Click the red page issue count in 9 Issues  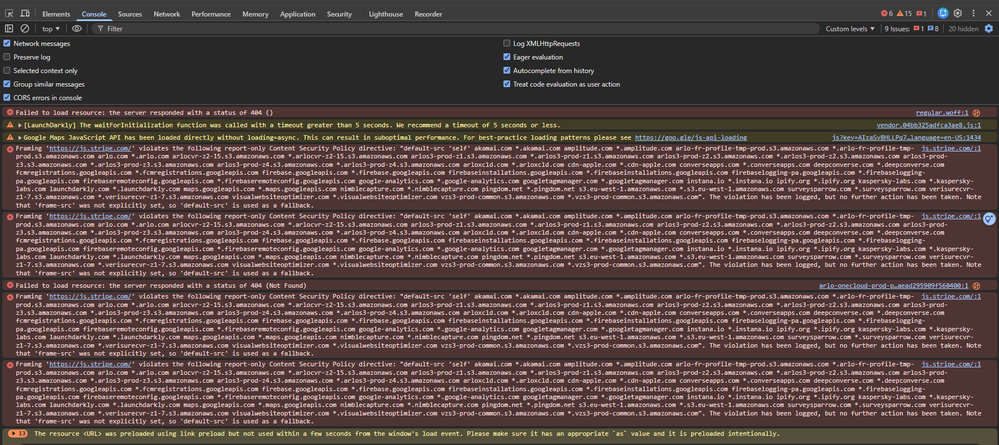pos(918,29)
